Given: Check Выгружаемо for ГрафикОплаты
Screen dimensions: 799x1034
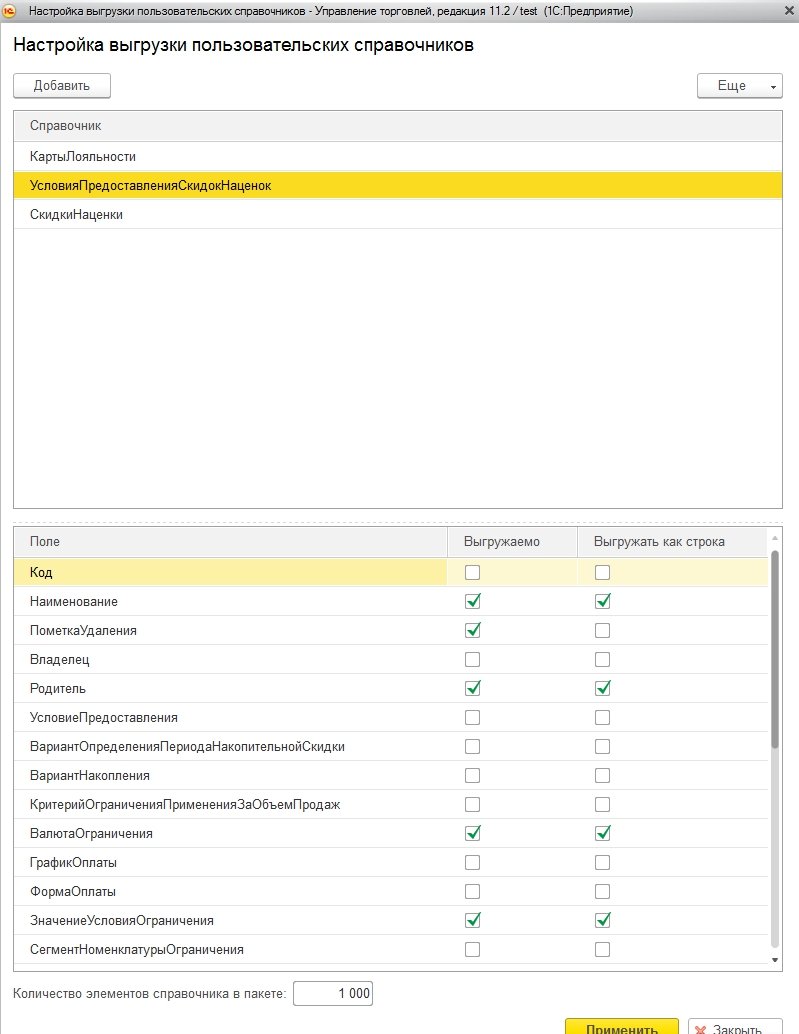Looking at the screenshot, I should click(x=473, y=863).
